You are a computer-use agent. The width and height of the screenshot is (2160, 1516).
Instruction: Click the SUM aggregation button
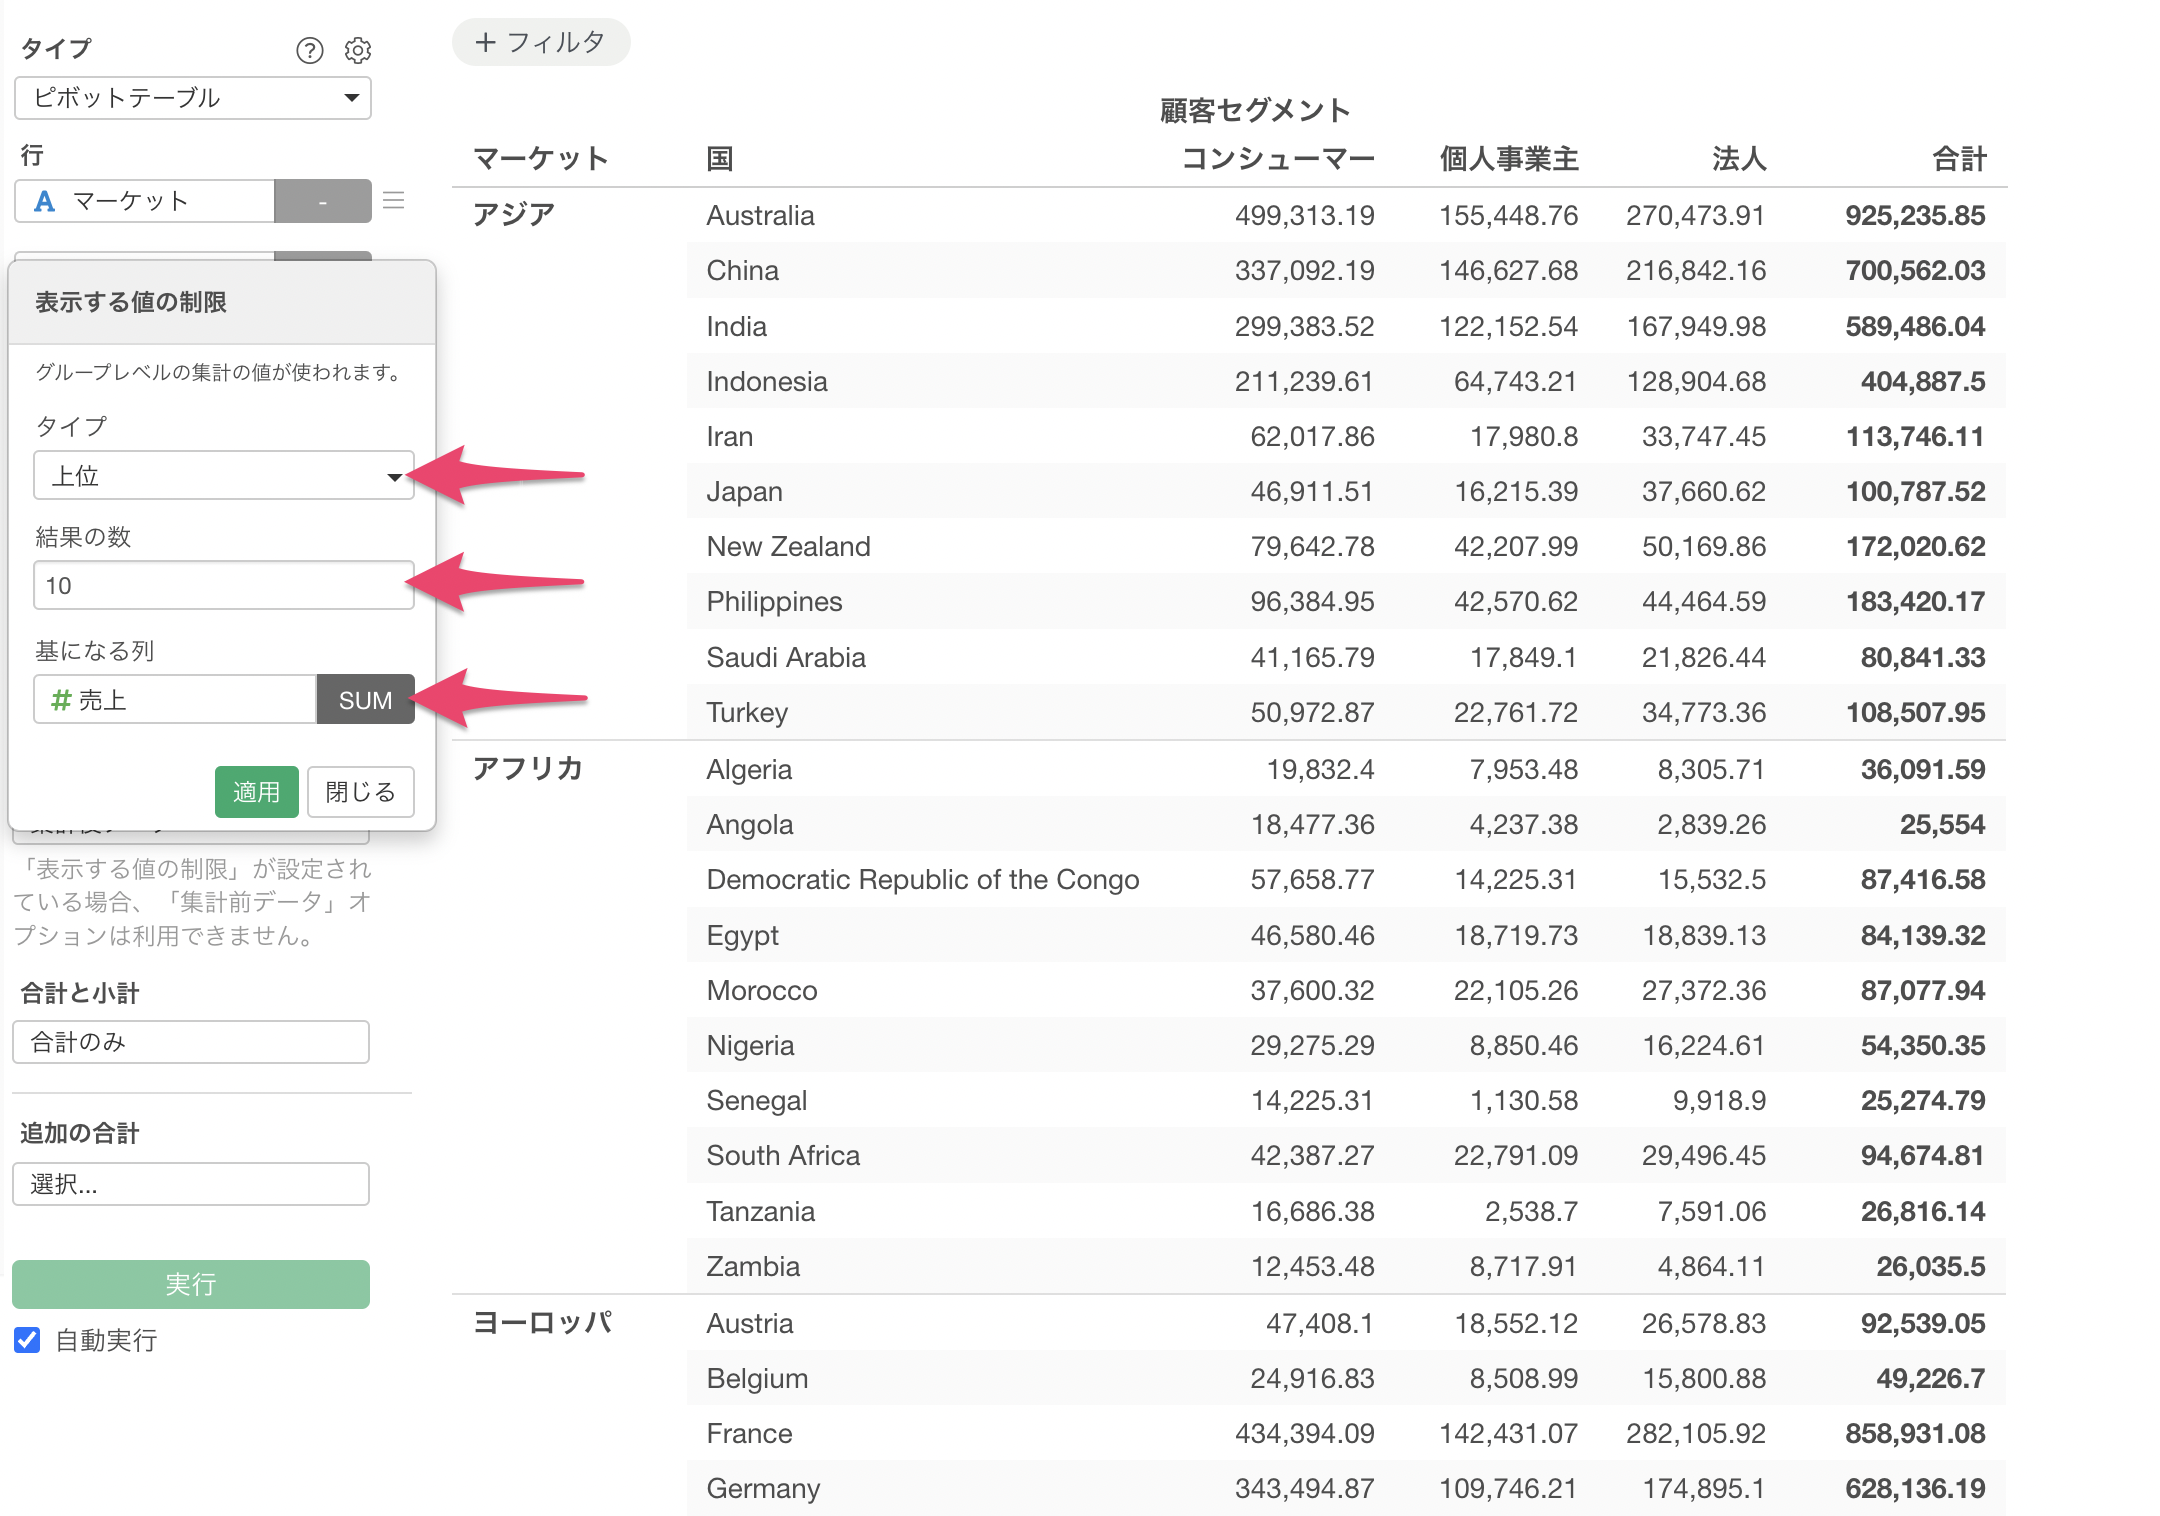[x=365, y=700]
